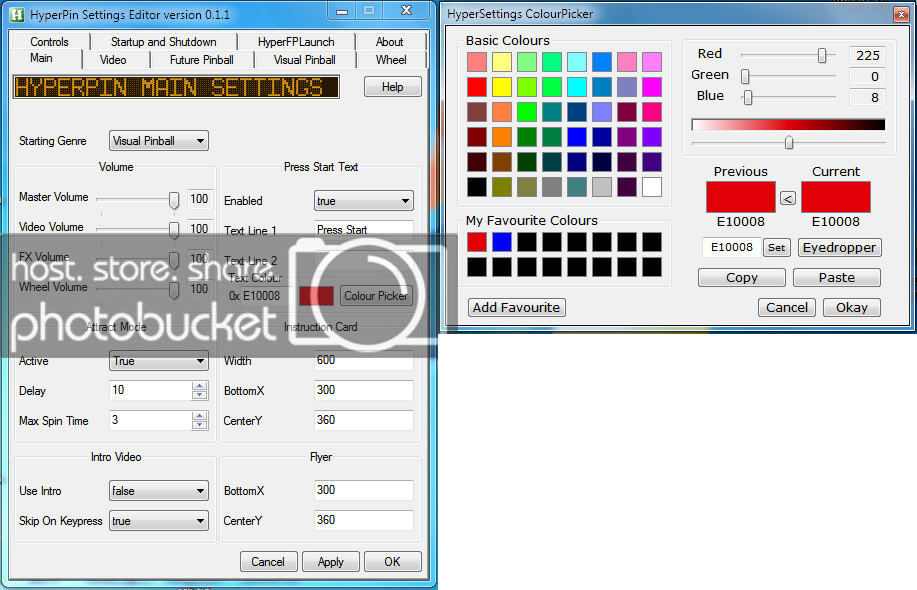
Task: Click the Video Volume slider handle
Action: coord(174,230)
